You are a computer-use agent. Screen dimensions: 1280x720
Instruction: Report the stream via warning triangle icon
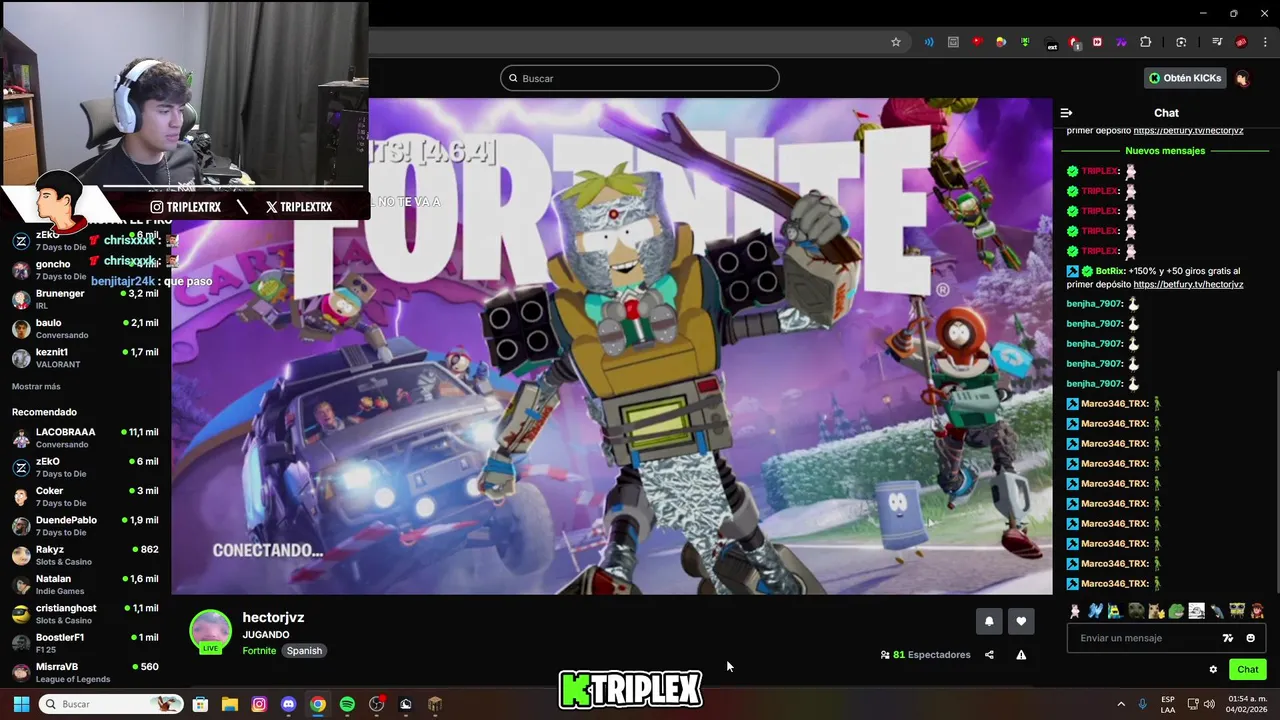[x=1021, y=655]
